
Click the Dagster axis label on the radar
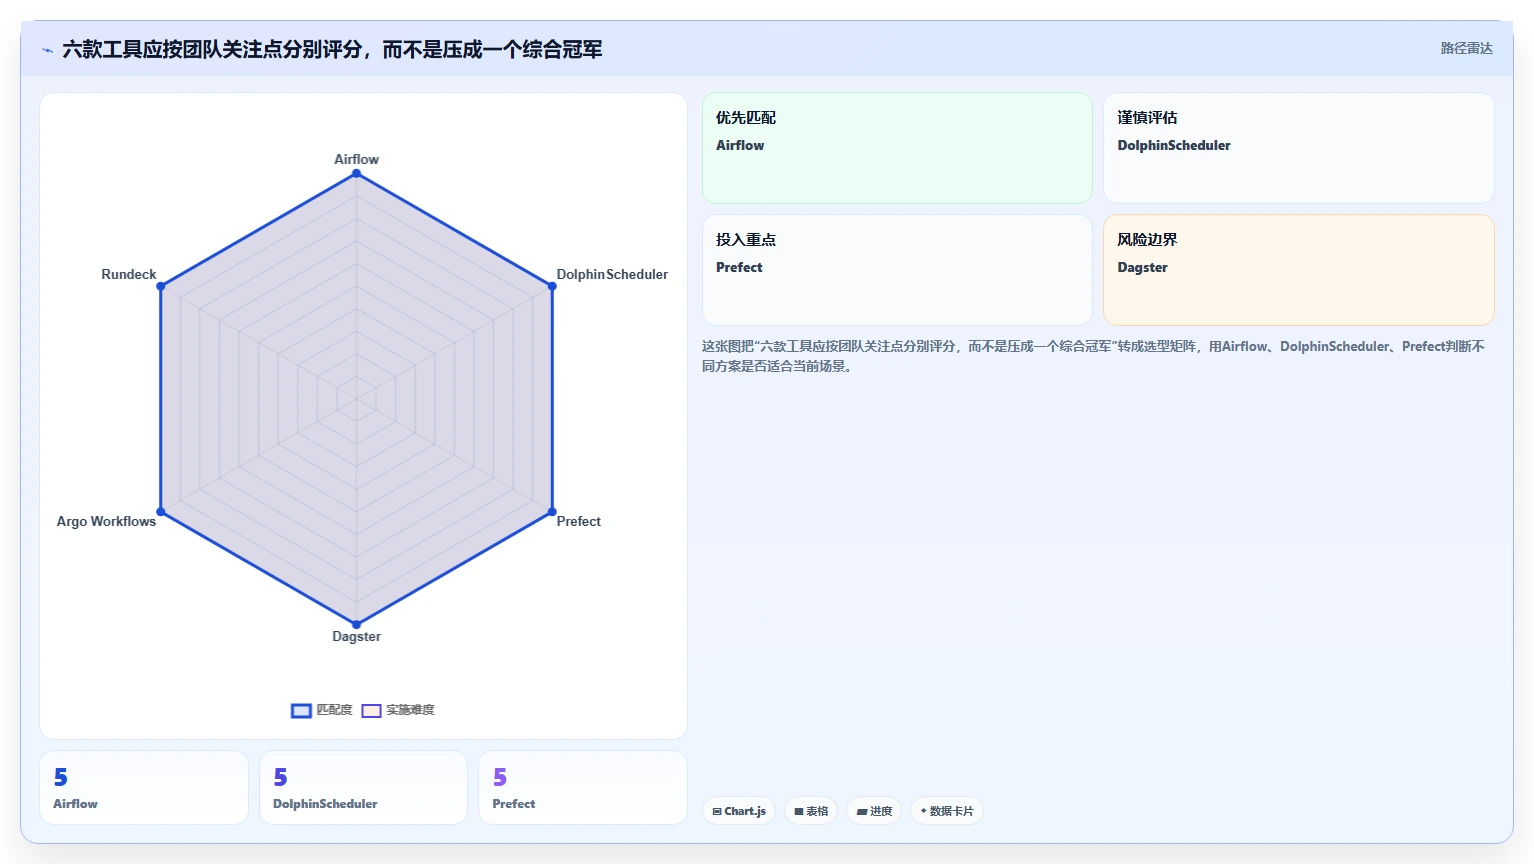click(x=356, y=636)
